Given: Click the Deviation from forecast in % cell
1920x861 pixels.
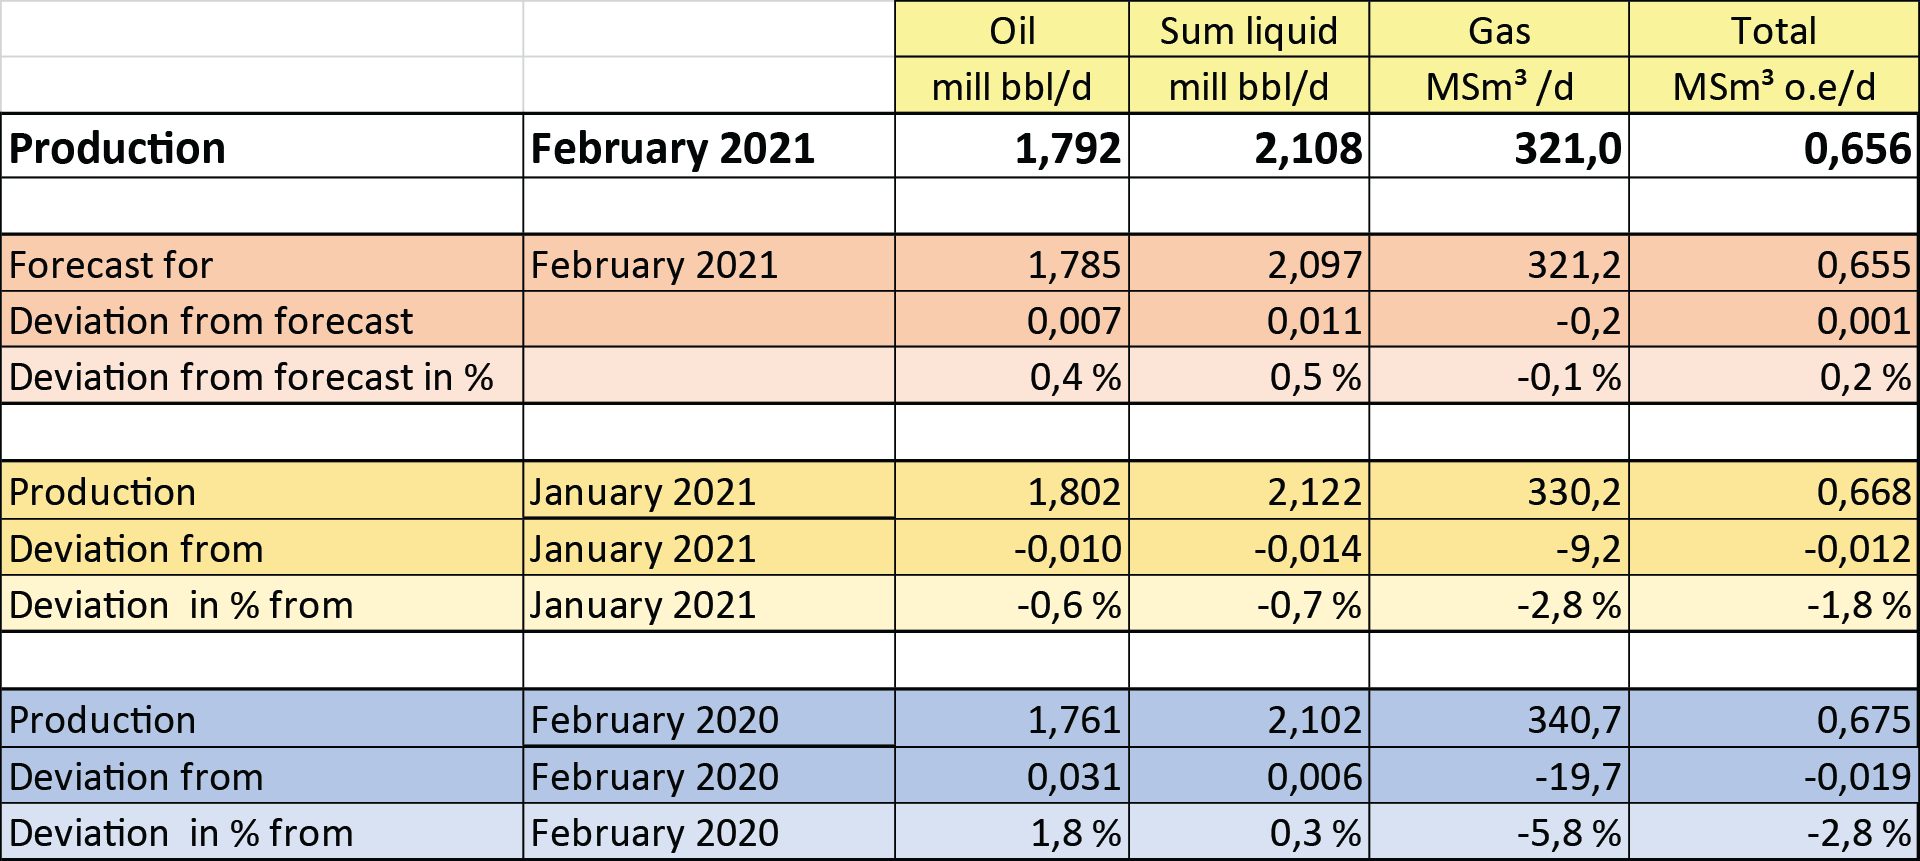Looking at the screenshot, I should pos(262,376).
